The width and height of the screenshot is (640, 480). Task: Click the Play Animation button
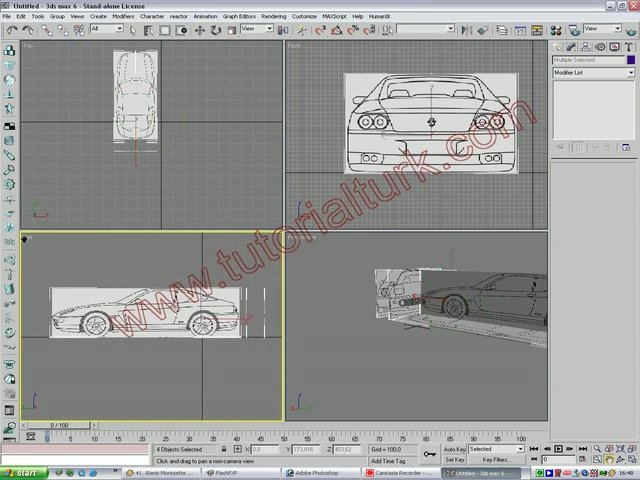point(558,449)
